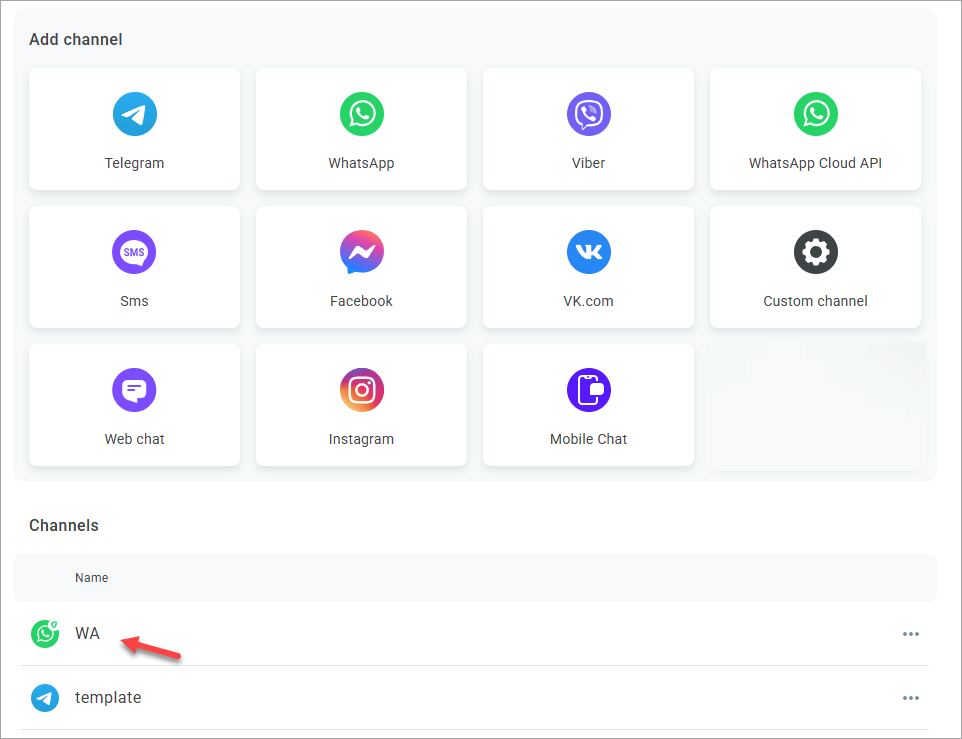Image resolution: width=962 pixels, height=739 pixels.
Task: Choose the Custom channel gear icon
Action: 815,252
